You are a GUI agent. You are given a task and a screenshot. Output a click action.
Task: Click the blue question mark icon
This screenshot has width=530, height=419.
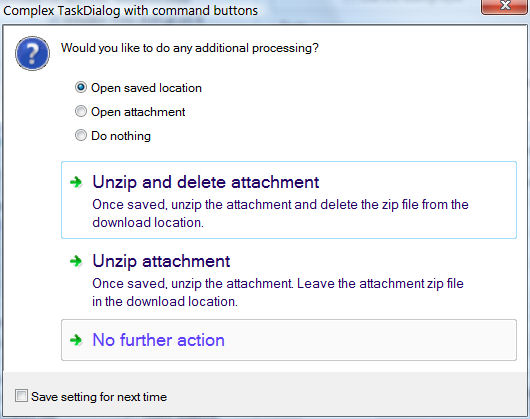tap(32, 53)
